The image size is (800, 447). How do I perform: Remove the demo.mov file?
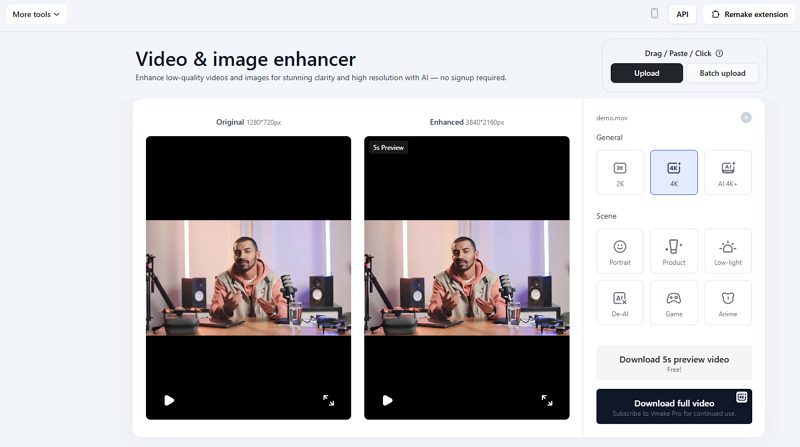click(x=746, y=117)
